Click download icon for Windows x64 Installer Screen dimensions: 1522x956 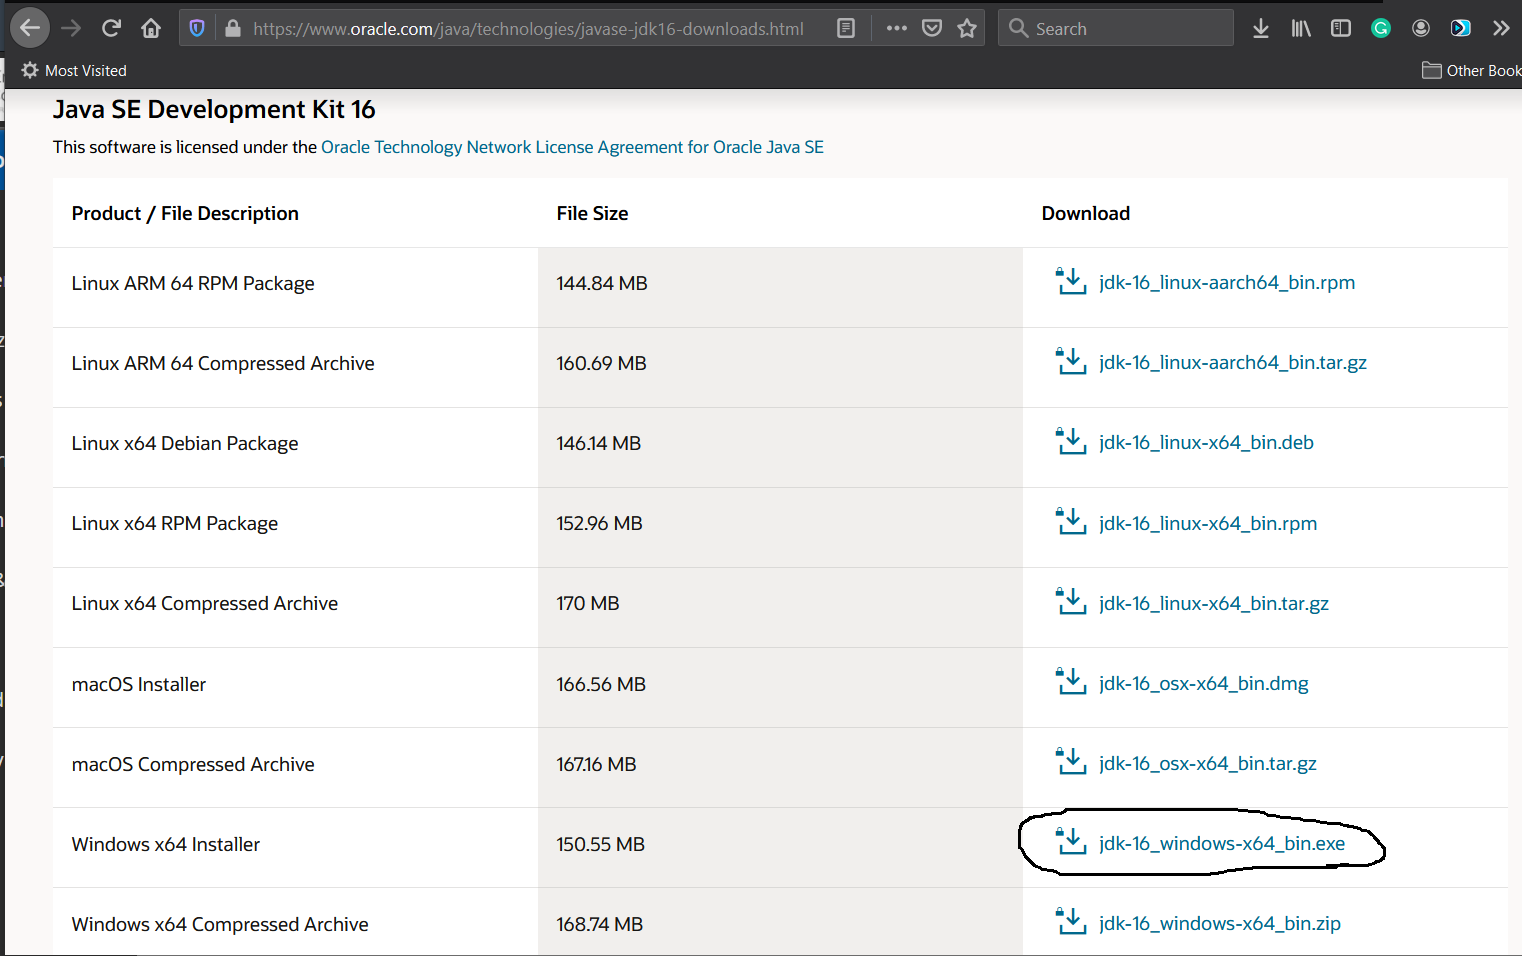coord(1071,841)
